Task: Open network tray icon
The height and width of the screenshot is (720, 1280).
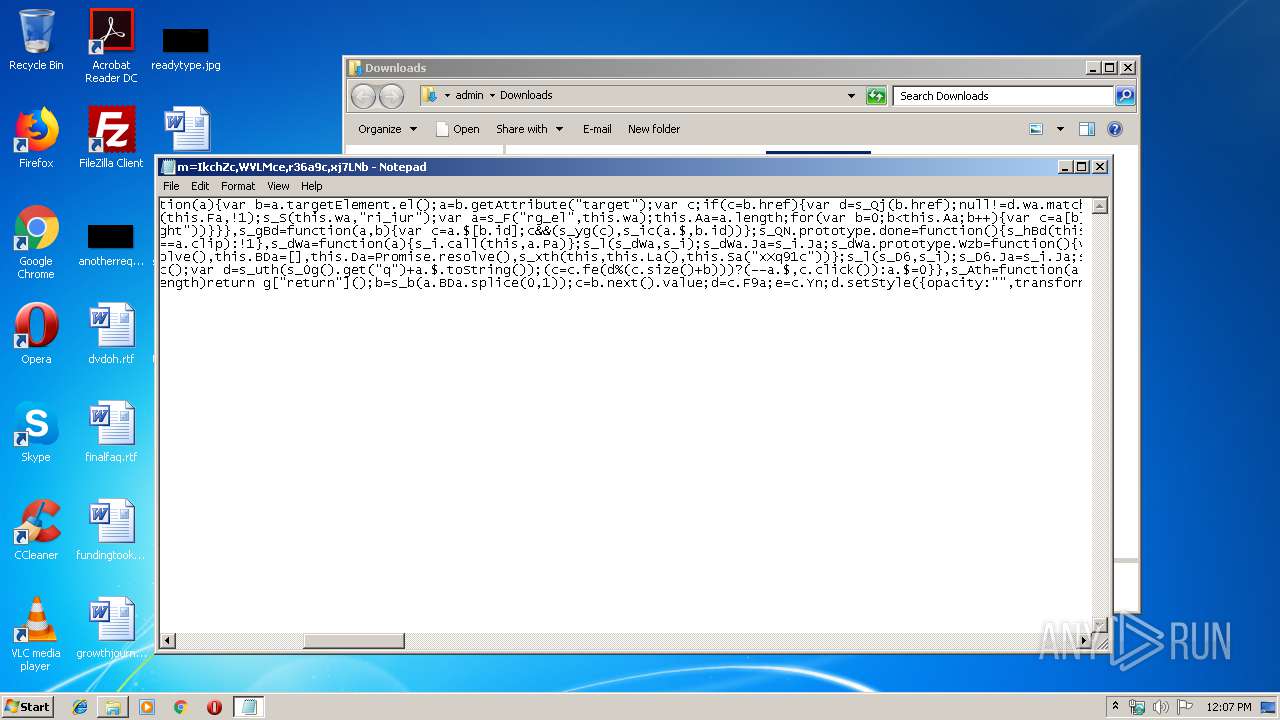Action: [x=1137, y=707]
